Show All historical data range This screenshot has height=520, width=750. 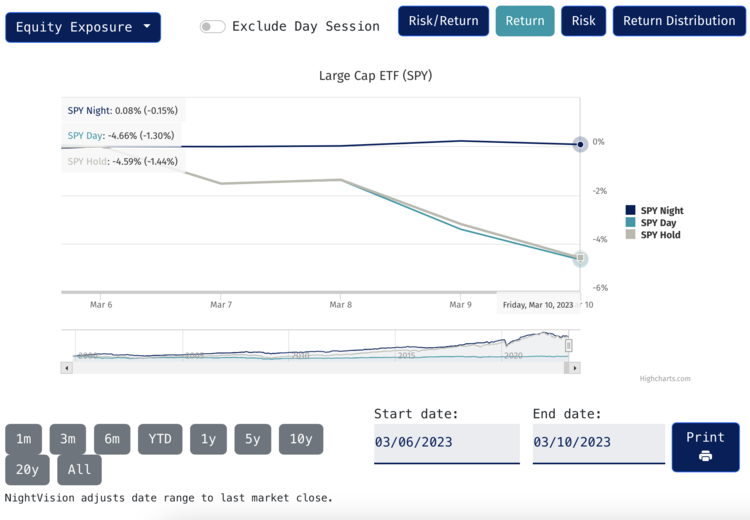pyautogui.click(x=79, y=470)
